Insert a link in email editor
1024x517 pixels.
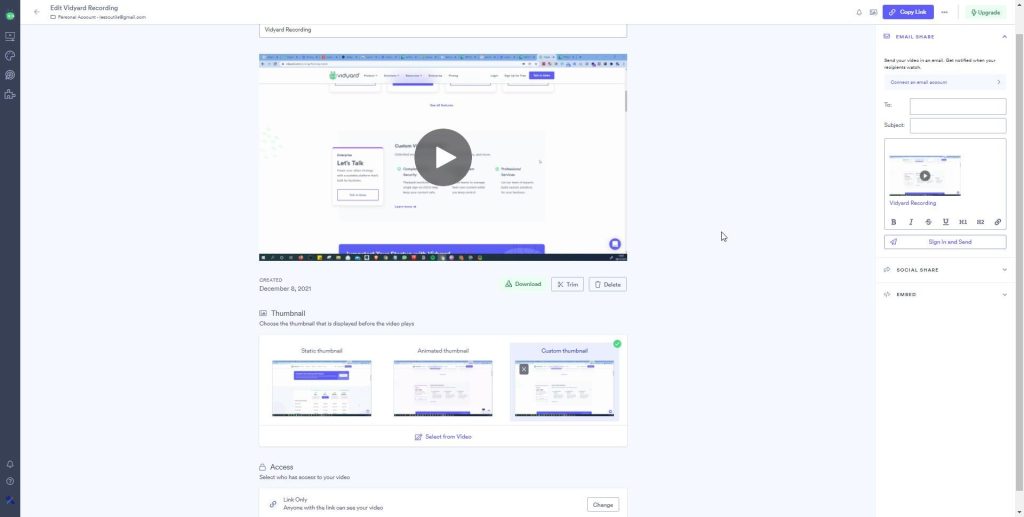[998, 222]
